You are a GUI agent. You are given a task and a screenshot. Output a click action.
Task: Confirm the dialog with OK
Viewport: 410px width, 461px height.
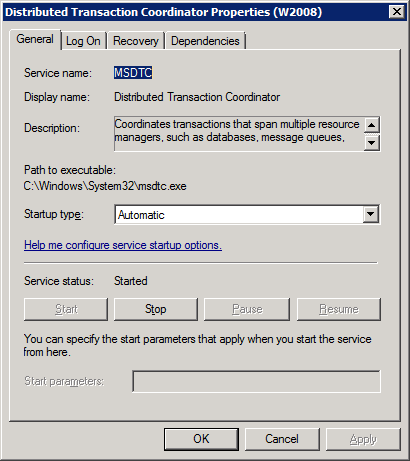201,439
